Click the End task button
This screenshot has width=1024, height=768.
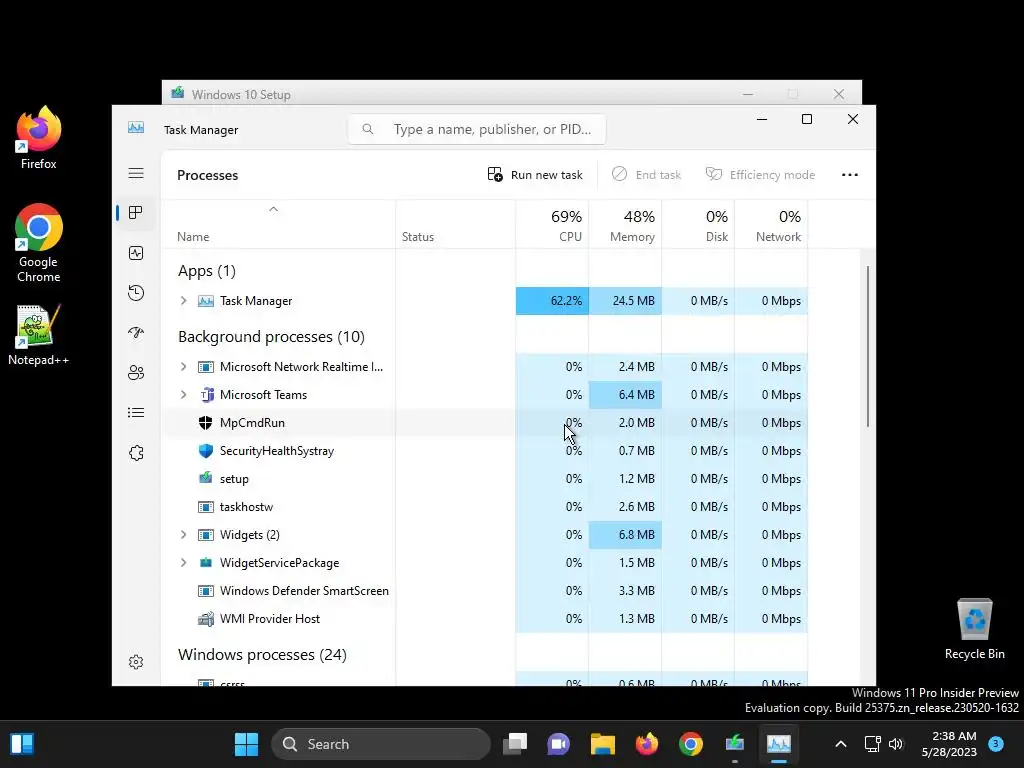click(x=647, y=175)
